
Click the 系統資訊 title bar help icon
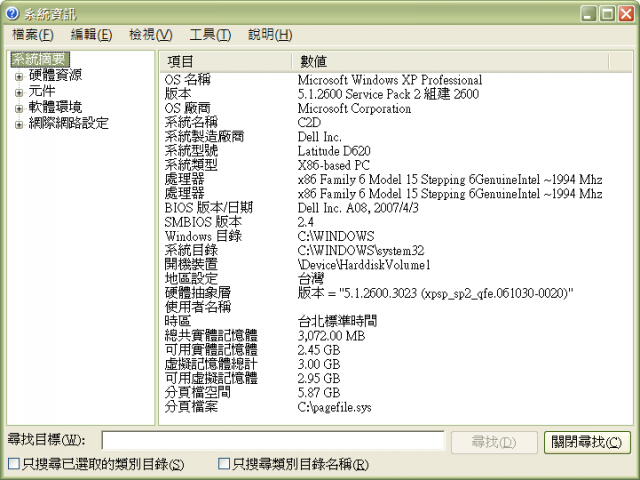coord(12,13)
